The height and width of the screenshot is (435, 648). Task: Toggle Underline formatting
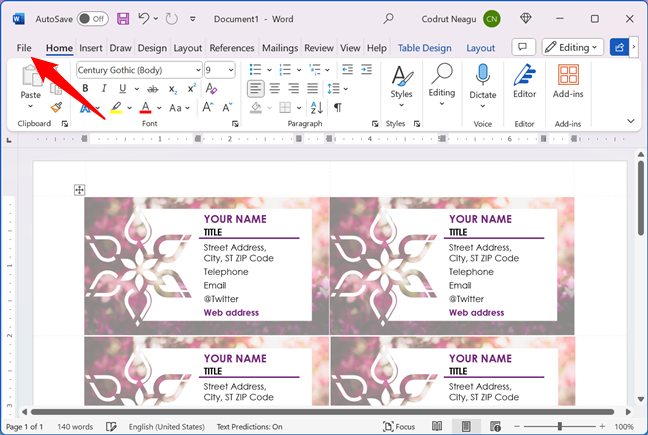(122, 88)
